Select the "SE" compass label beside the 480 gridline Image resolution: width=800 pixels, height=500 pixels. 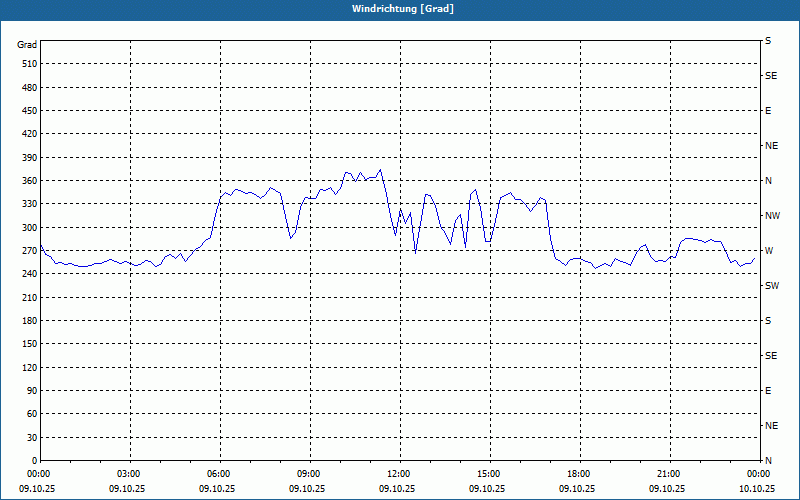pos(771,76)
